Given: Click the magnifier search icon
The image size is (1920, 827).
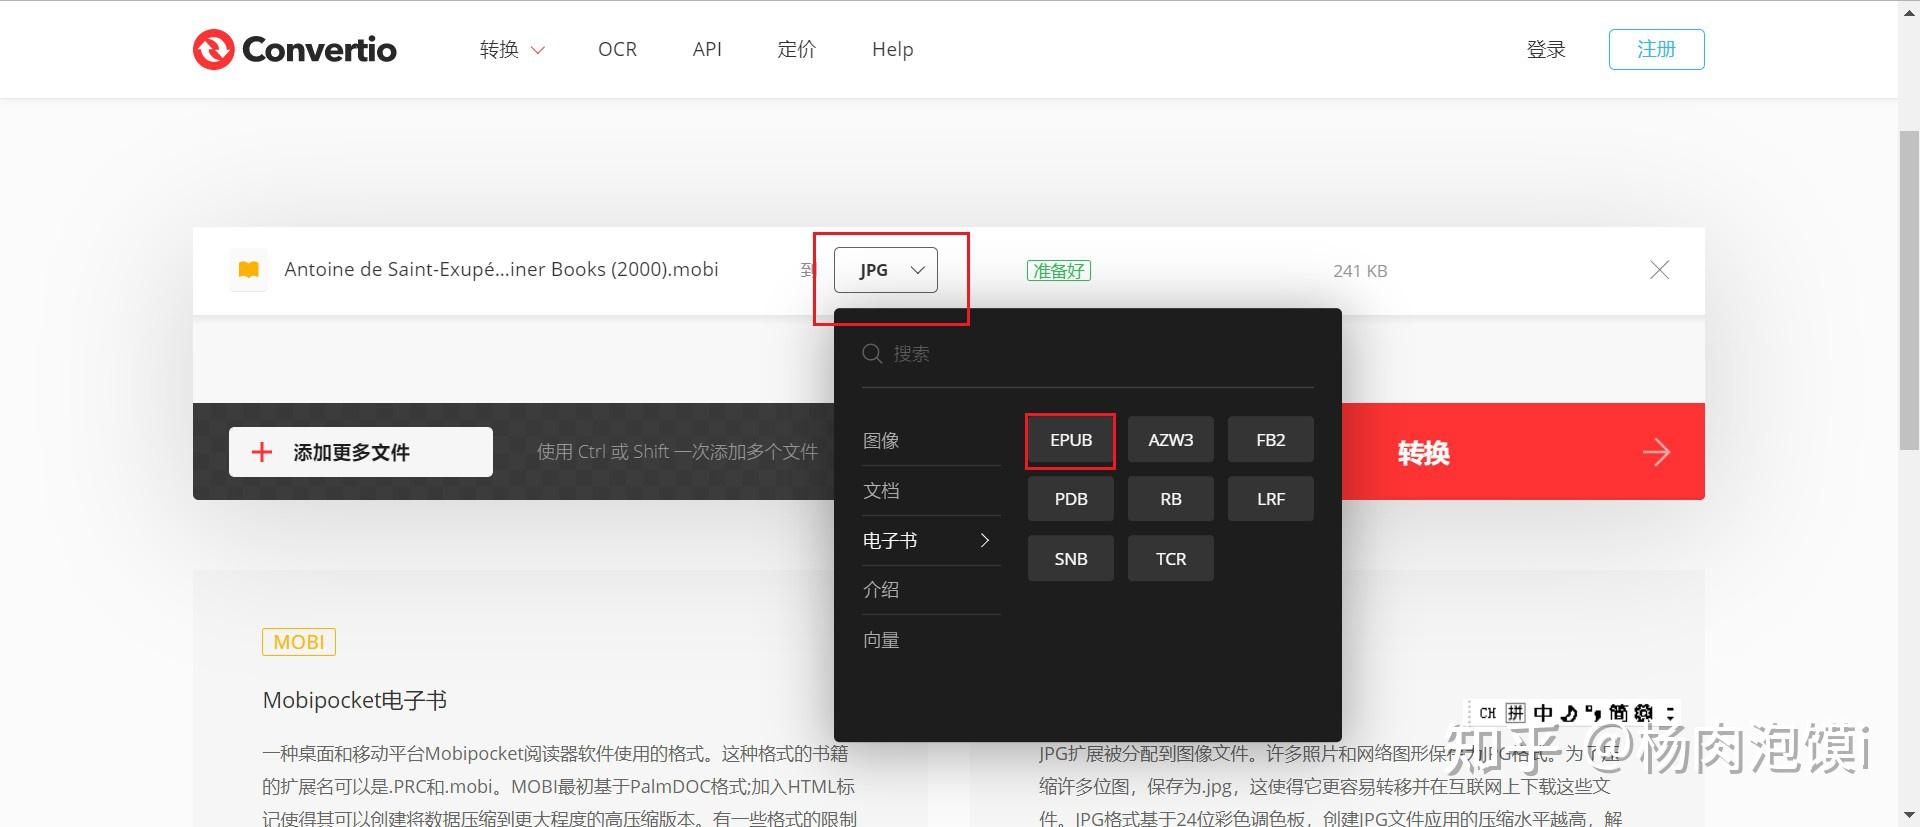Looking at the screenshot, I should pyautogui.click(x=872, y=354).
